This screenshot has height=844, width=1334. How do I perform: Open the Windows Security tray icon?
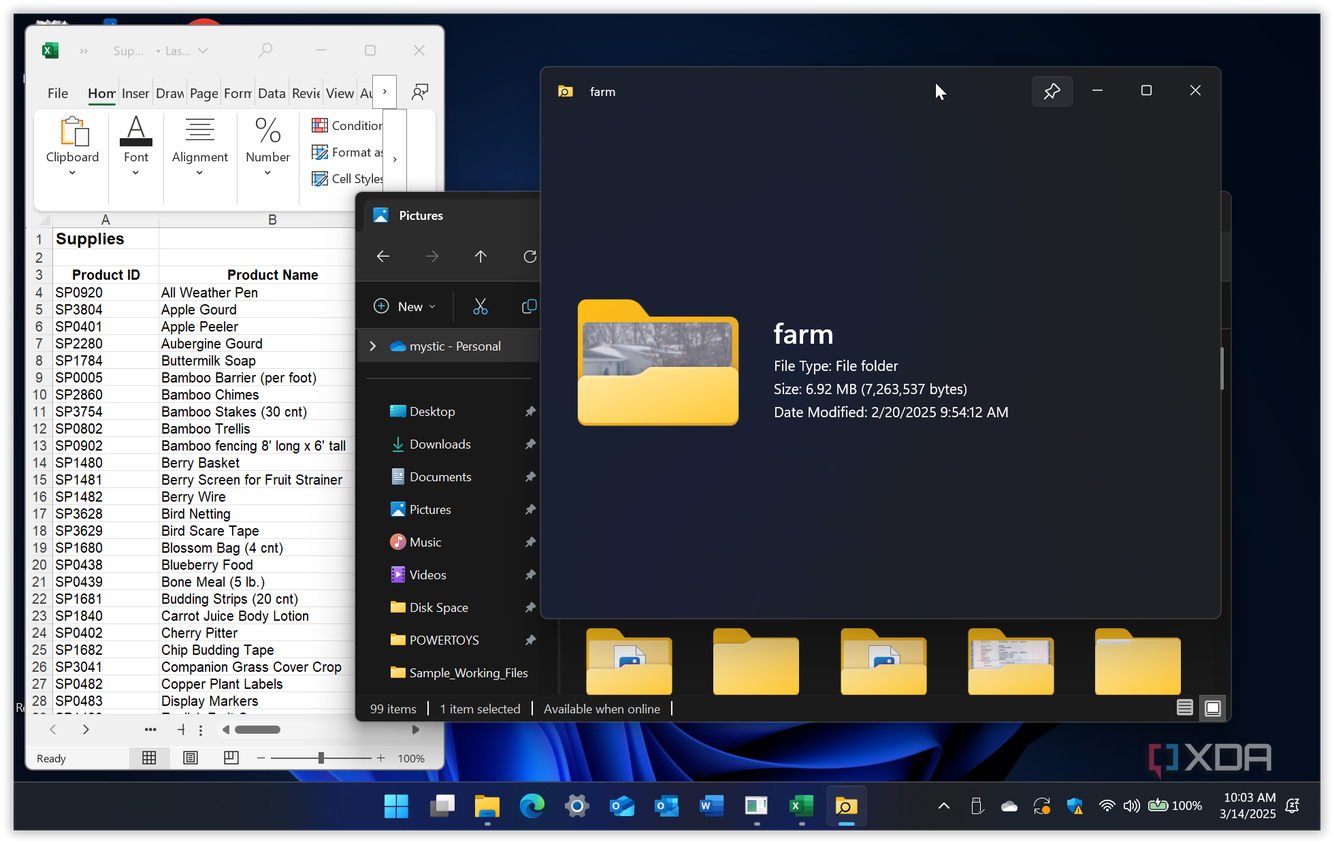point(1075,806)
